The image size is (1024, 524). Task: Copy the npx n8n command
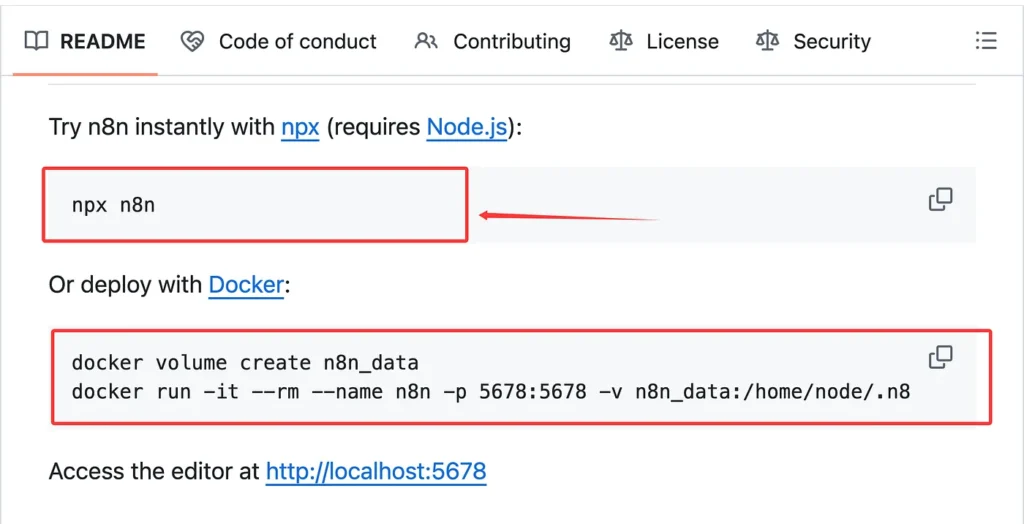(x=940, y=199)
